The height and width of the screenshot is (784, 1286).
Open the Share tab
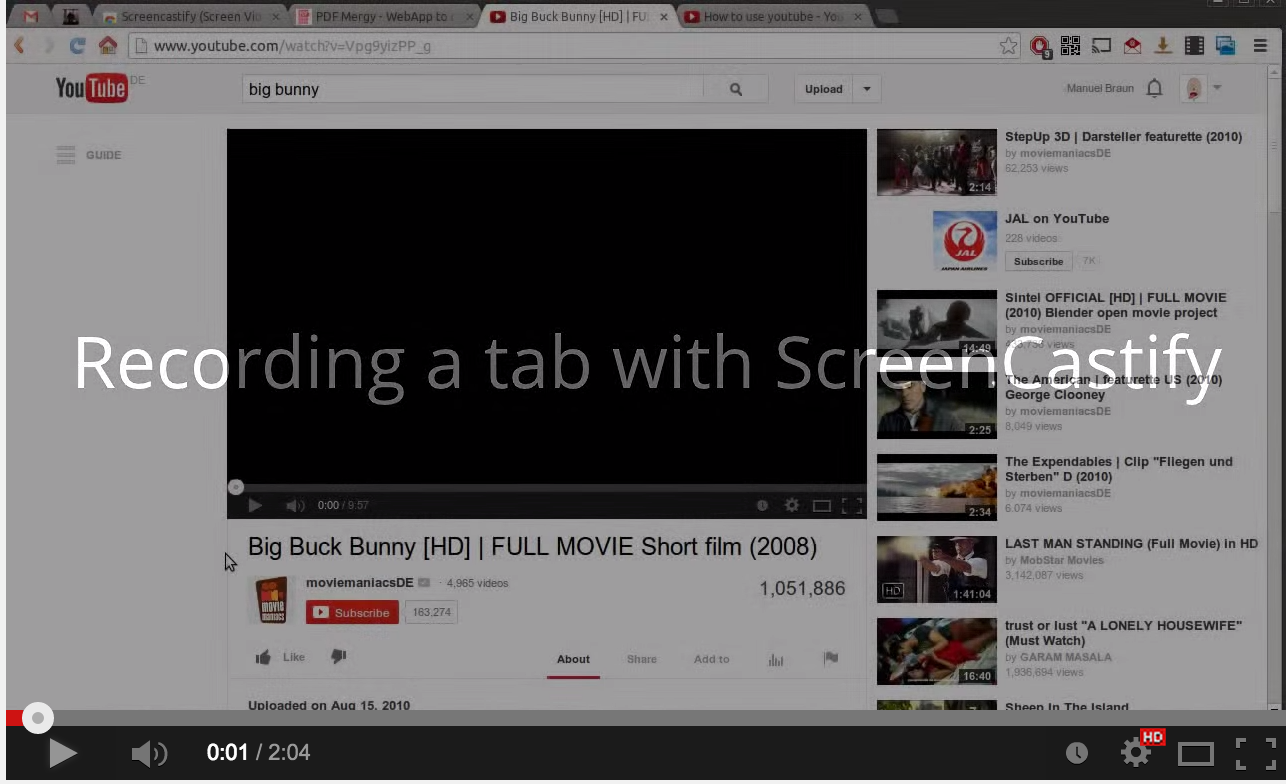(x=642, y=659)
